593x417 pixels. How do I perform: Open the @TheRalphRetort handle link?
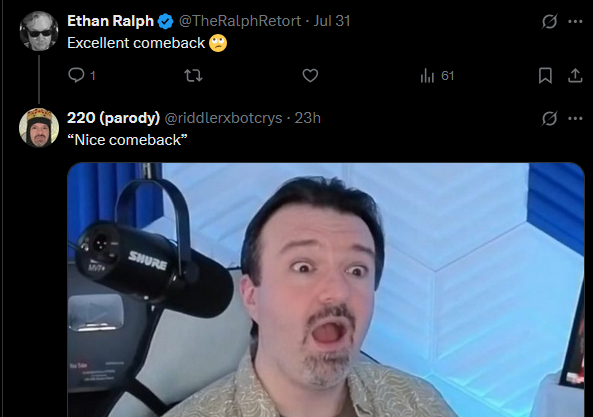pyautogui.click(x=240, y=21)
